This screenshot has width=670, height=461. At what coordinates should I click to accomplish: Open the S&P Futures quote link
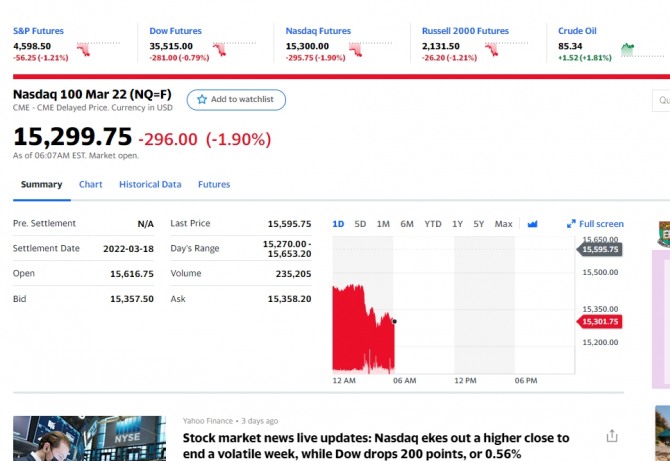pos(38,31)
